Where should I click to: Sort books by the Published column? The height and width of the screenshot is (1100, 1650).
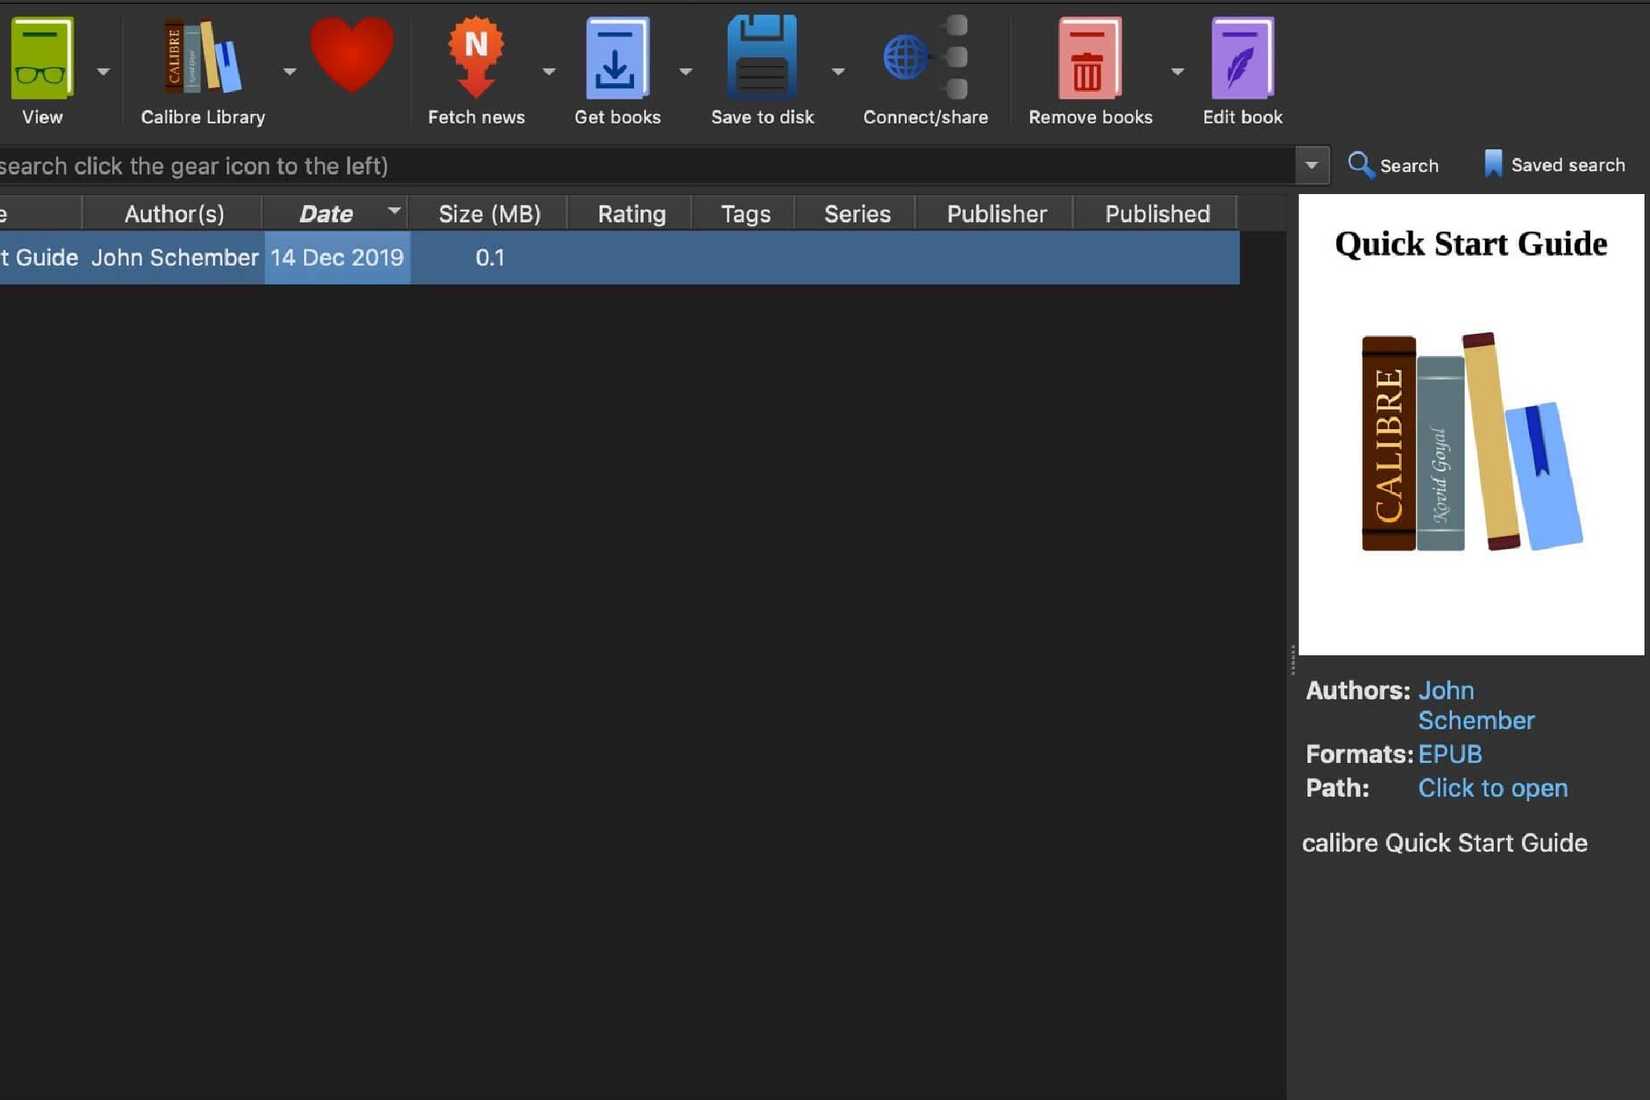pos(1157,213)
